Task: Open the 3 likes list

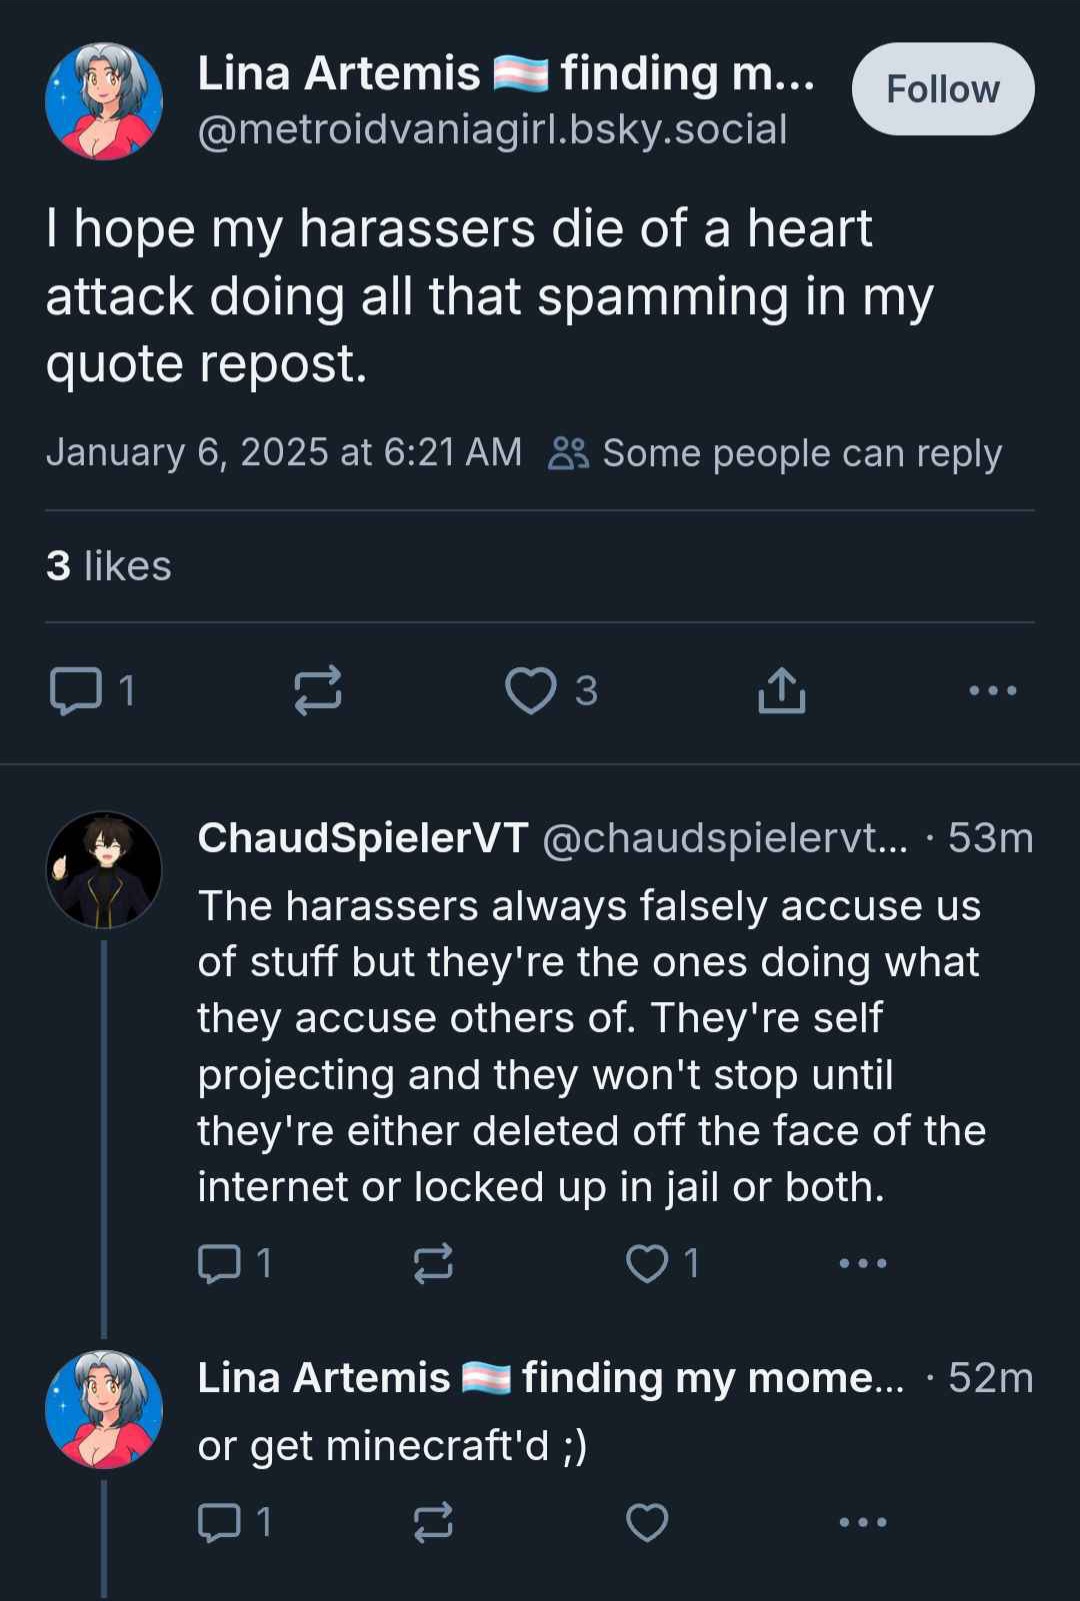Action: coord(108,566)
